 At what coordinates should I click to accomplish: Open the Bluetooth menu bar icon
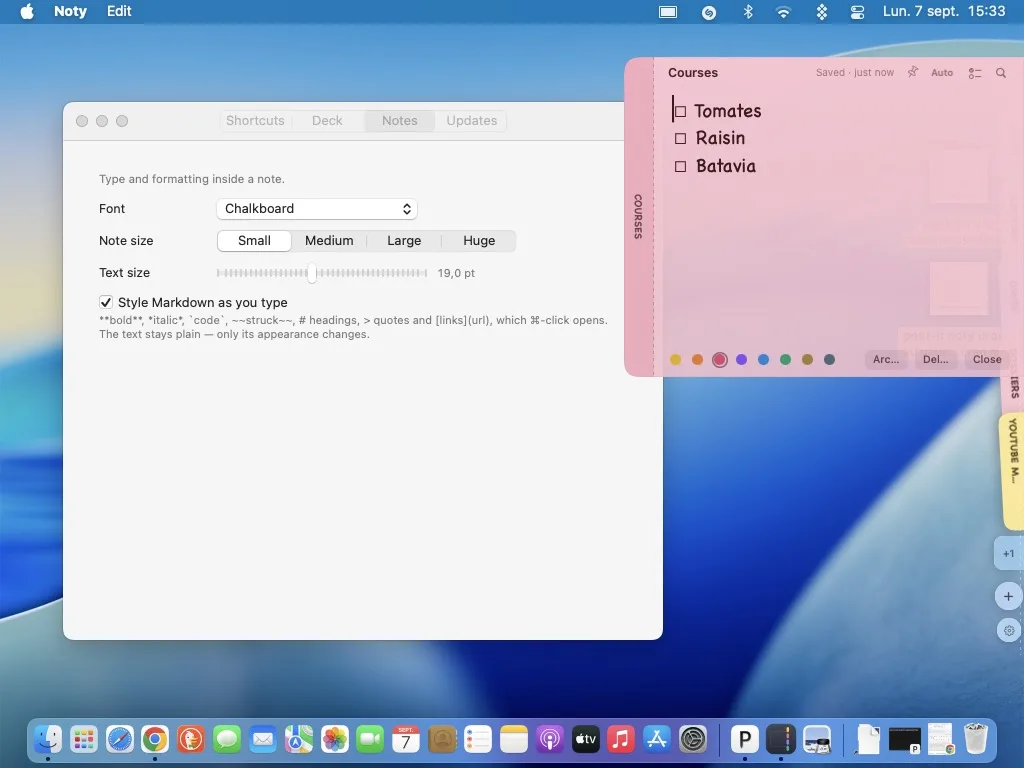[748, 12]
